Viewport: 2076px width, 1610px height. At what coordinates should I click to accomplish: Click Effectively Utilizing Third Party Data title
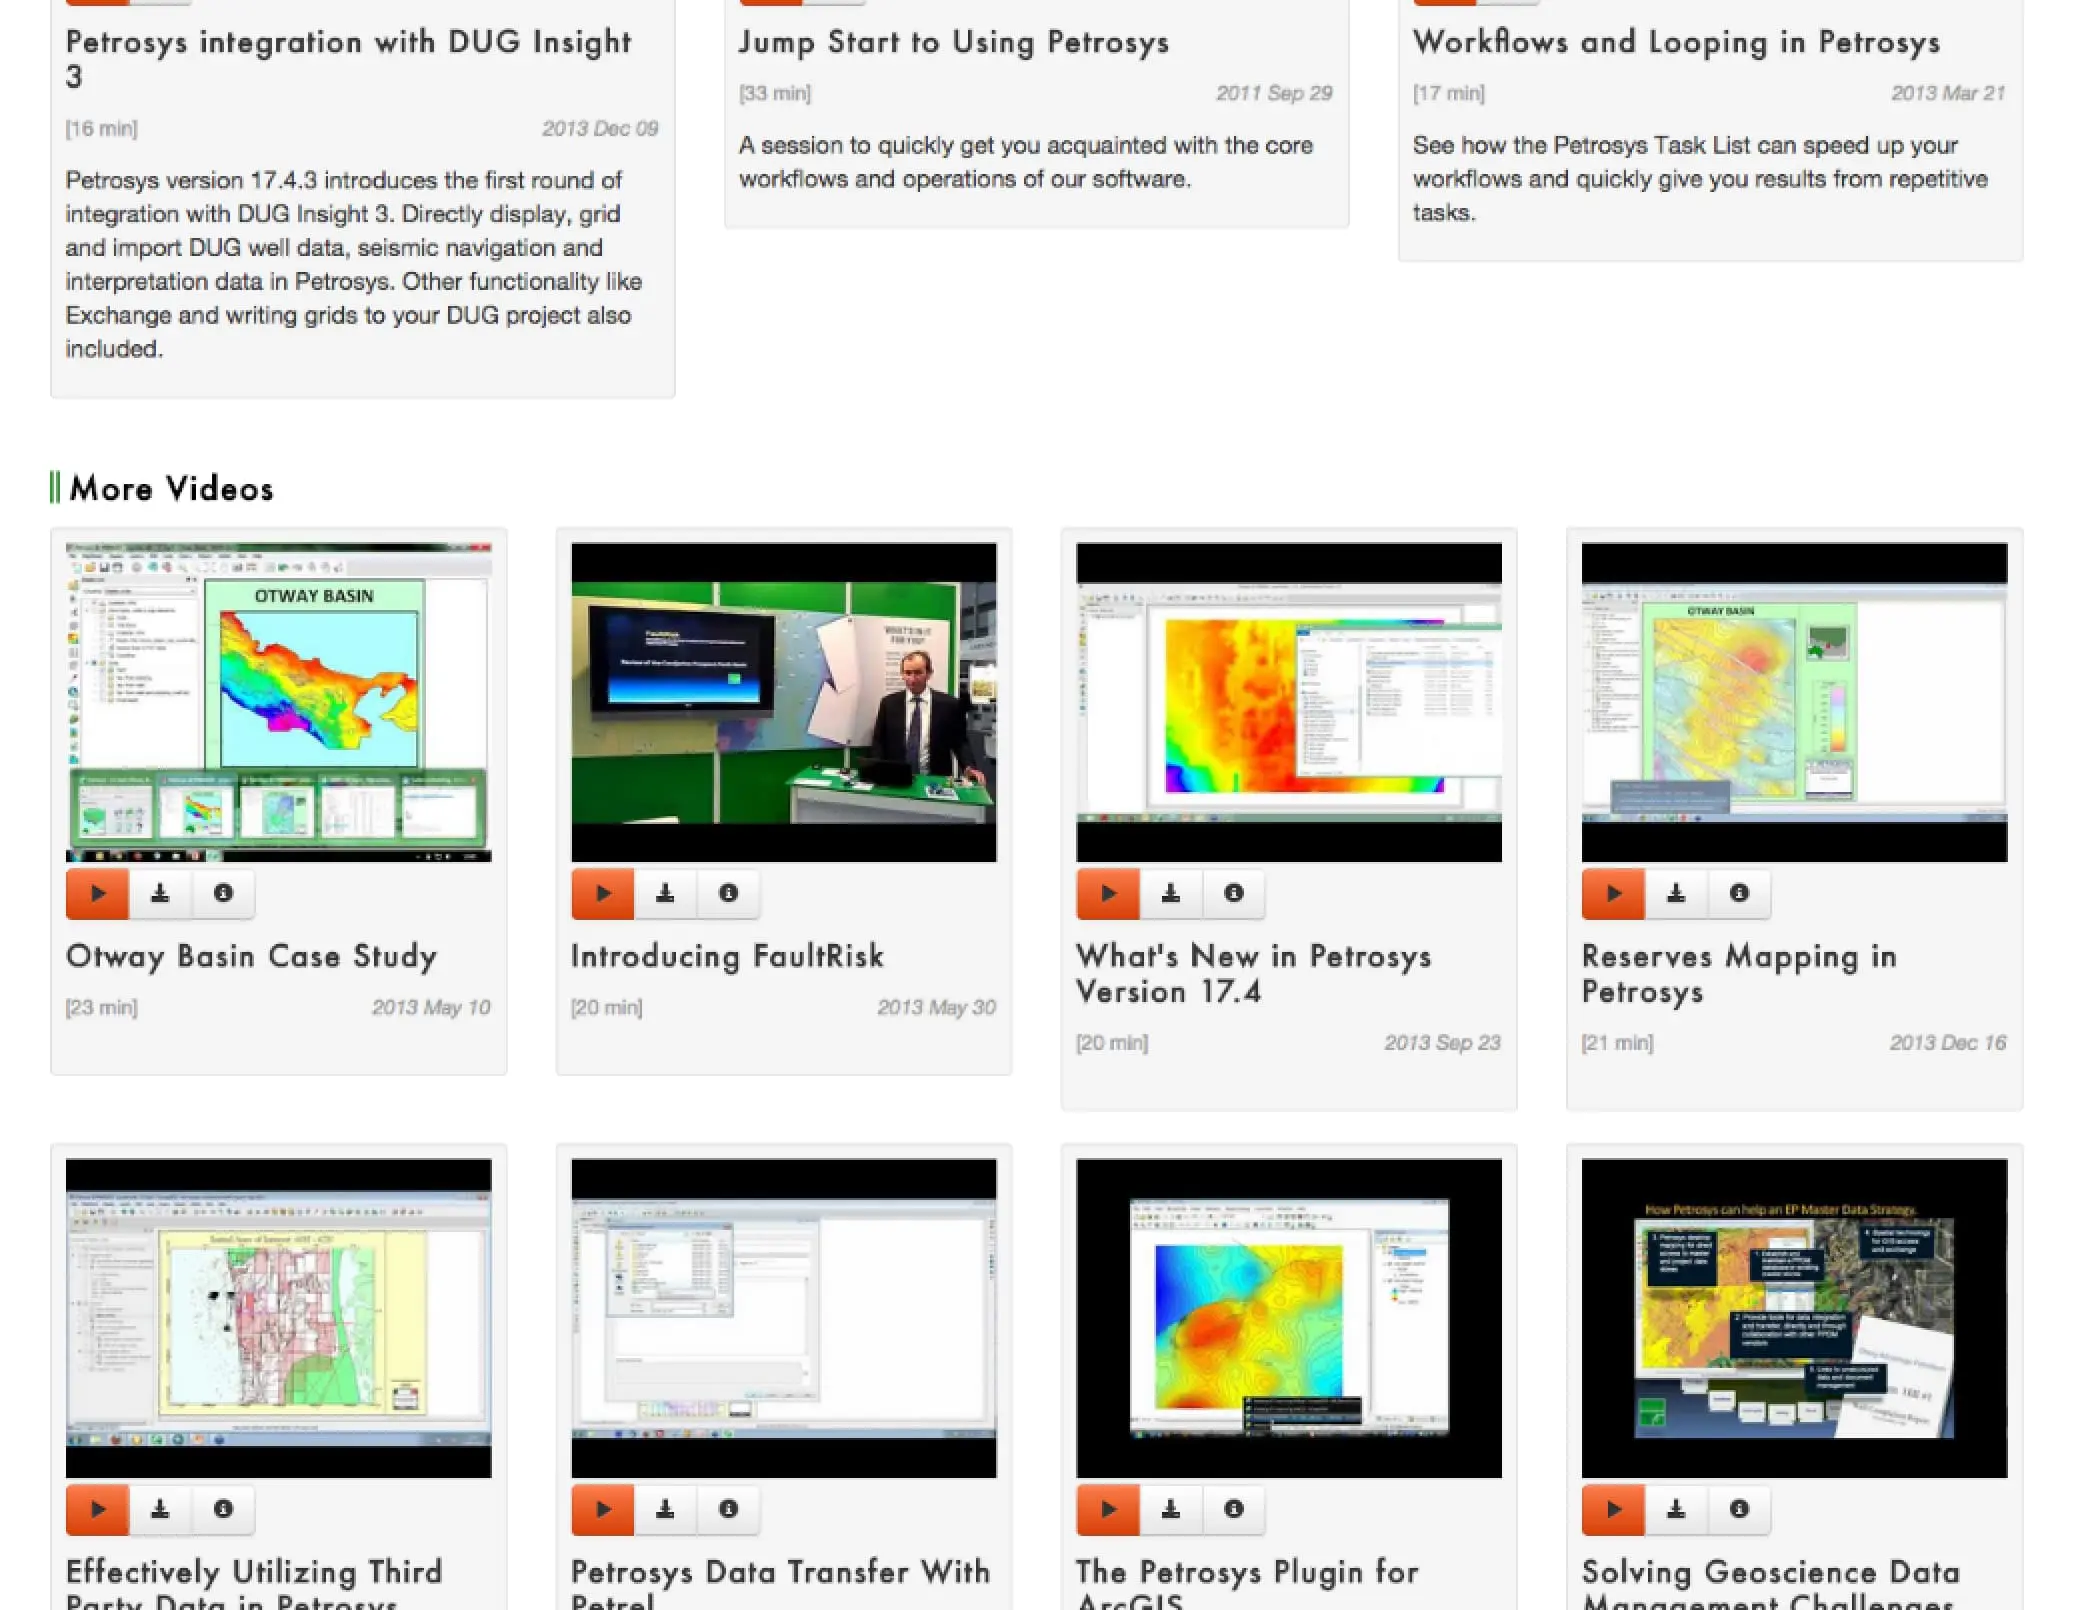click(x=254, y=1585)
